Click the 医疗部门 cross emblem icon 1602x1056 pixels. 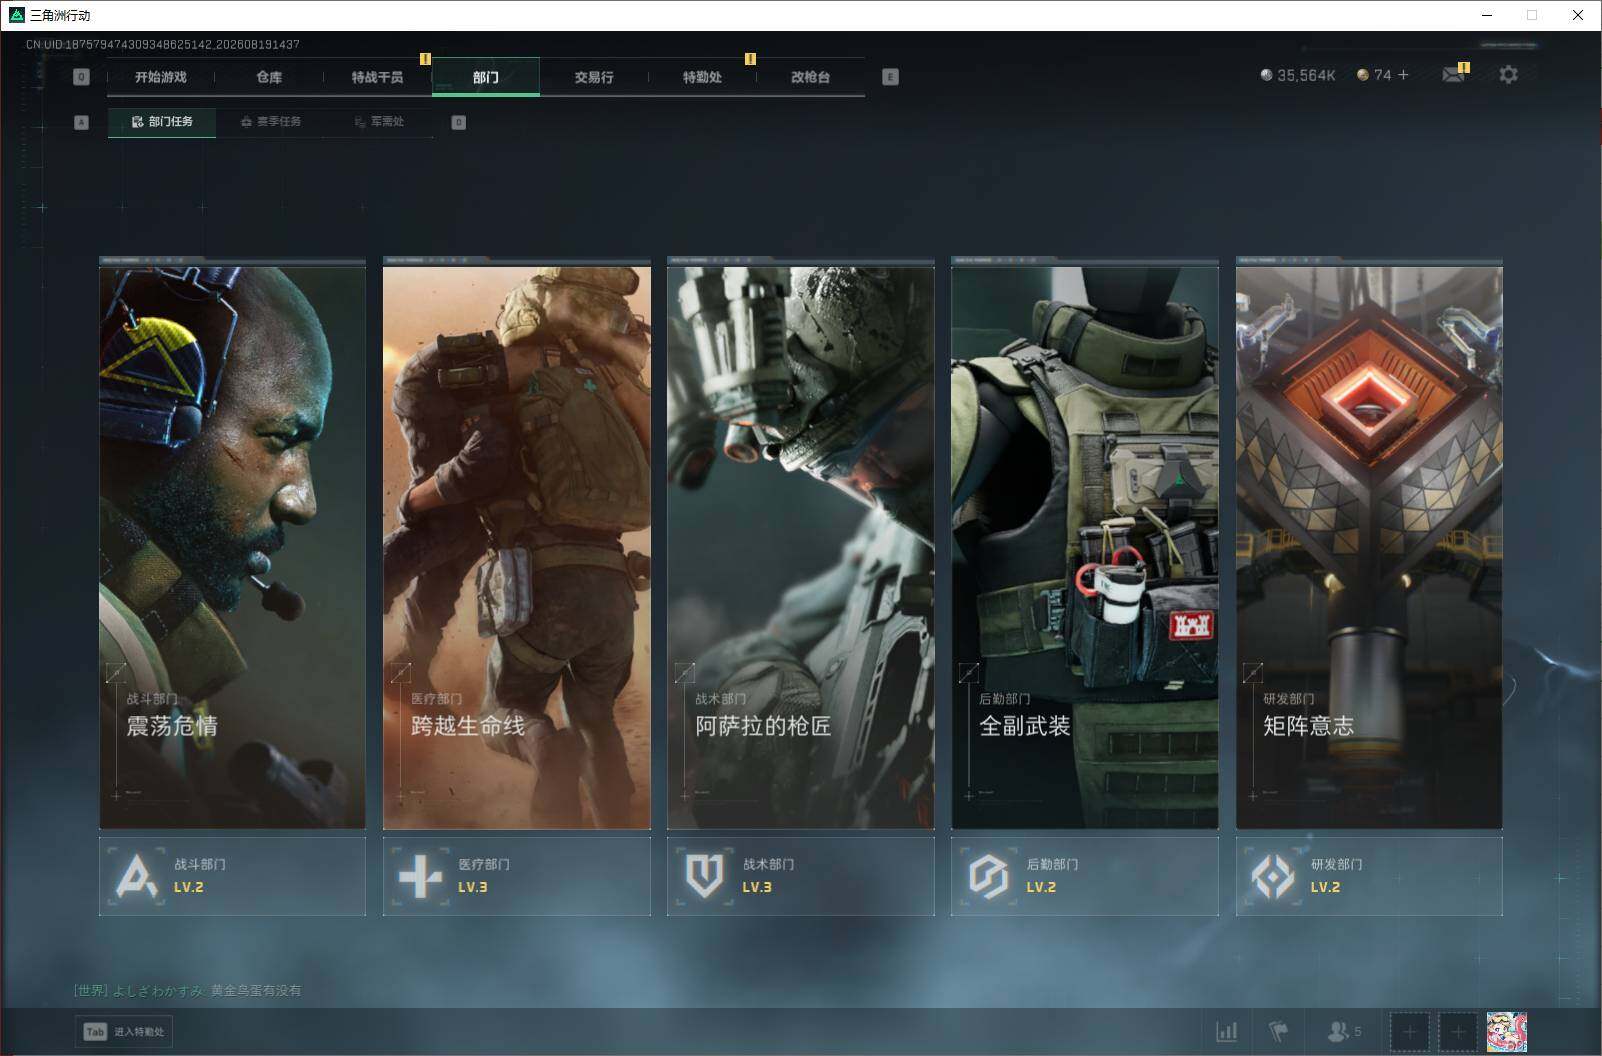tap(420, 877)
